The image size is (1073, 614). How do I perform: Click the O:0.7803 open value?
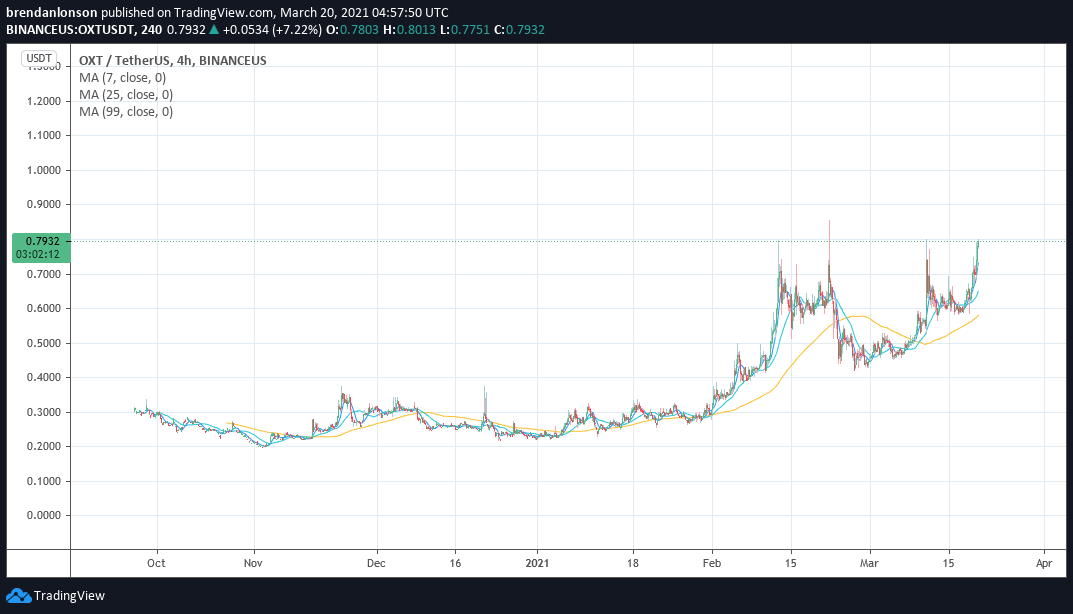(x=352, y=29)
